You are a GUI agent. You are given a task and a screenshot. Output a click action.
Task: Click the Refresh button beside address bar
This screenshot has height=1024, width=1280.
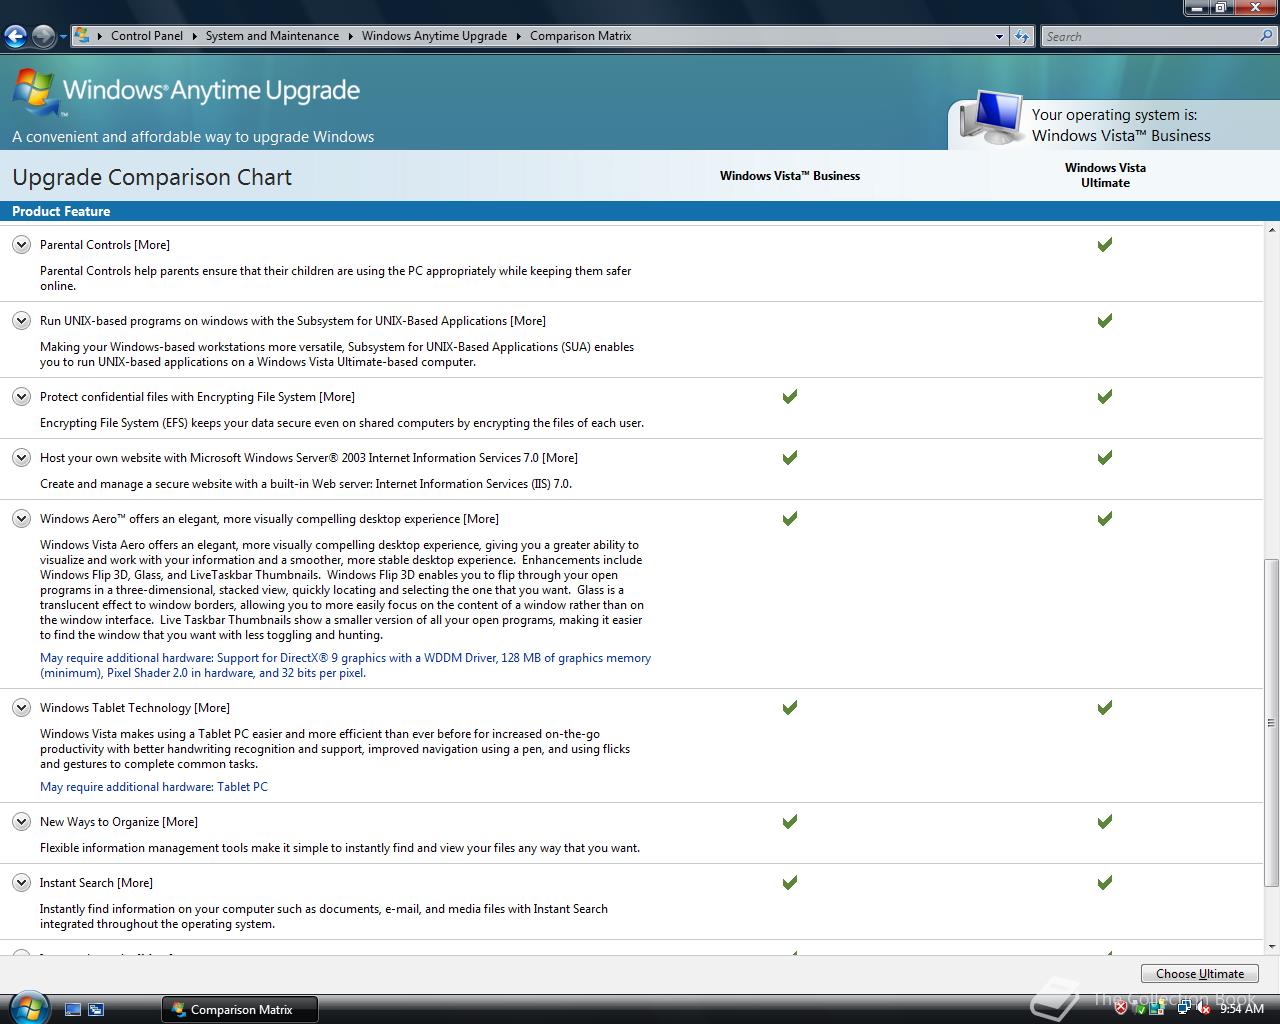pos(1021,36)
